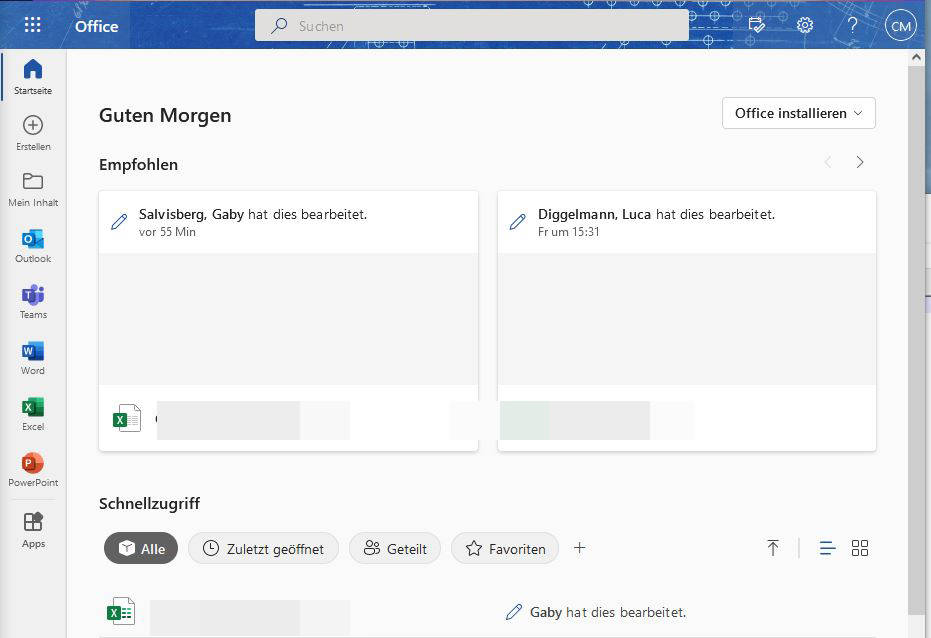Click Empfohlen heading
The width and height of the screenshot is (931, 638).
tap(138, 164)
